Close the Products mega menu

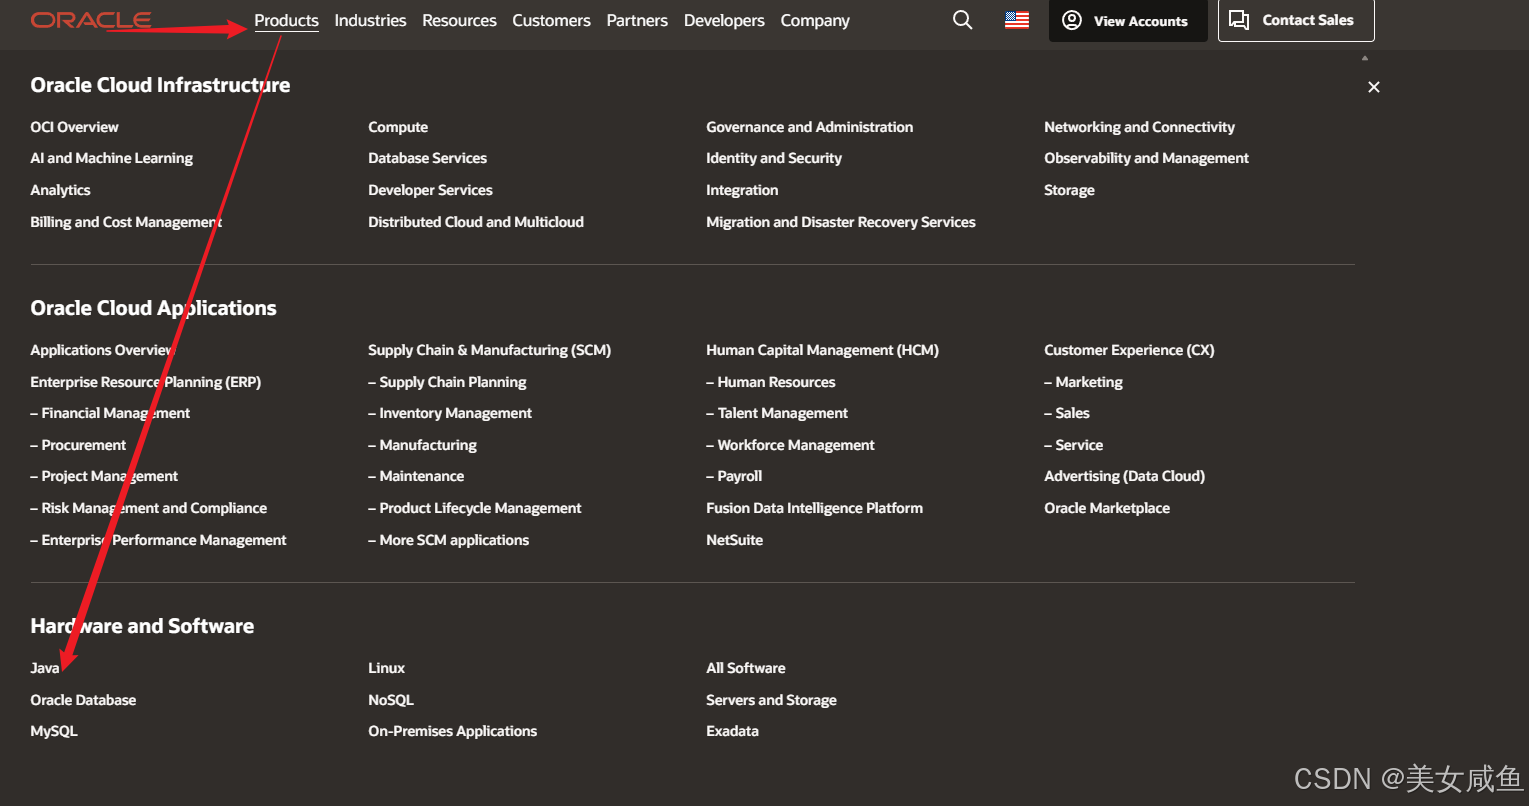pos(1374,87)
